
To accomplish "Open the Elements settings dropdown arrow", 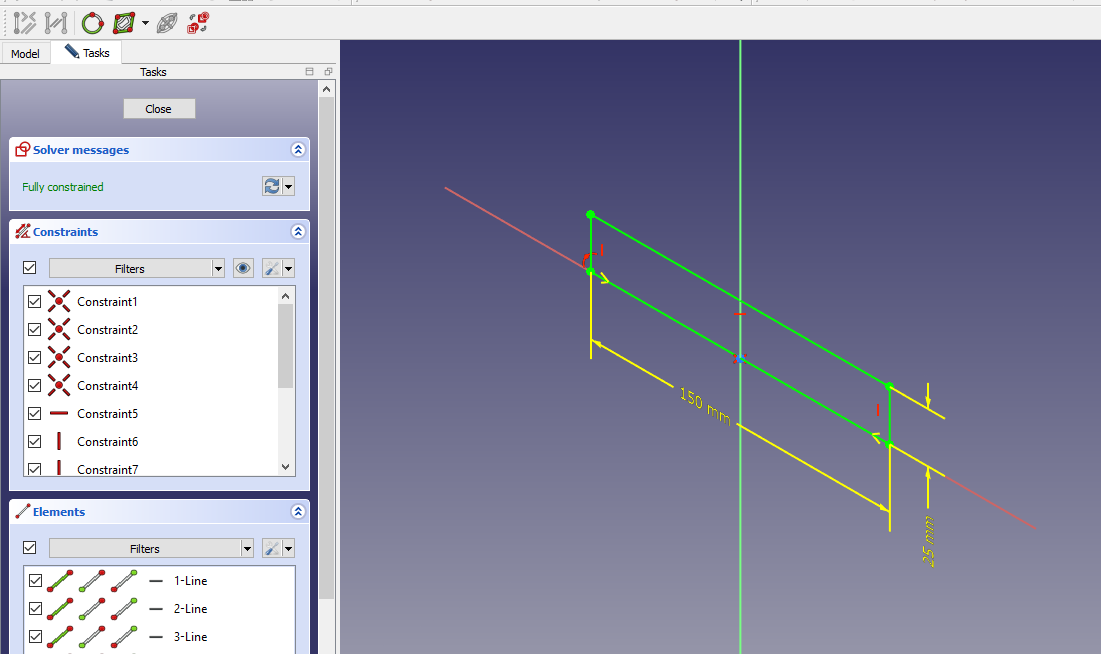I will pos(288,549).
